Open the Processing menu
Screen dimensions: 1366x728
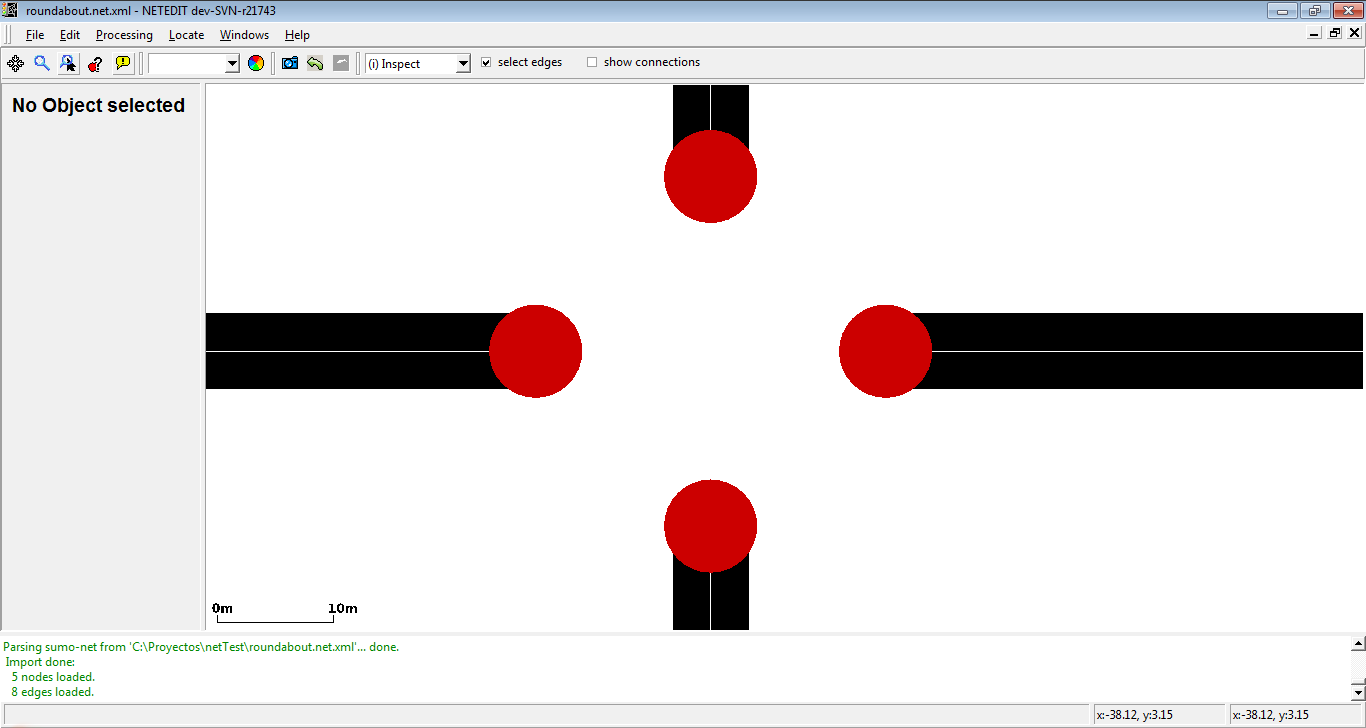(124, 35)
